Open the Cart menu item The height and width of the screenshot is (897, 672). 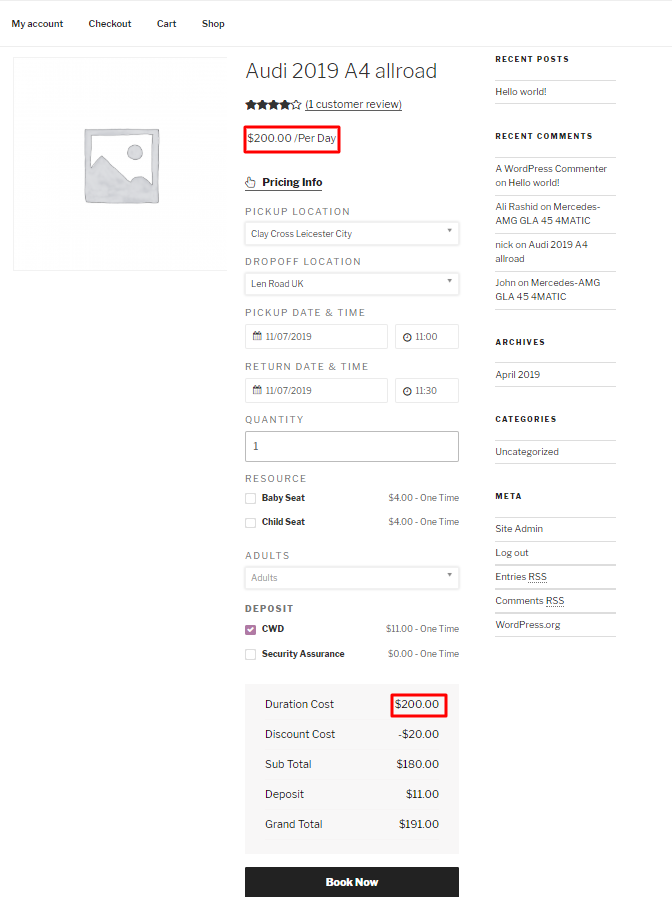tap(166, 23)
